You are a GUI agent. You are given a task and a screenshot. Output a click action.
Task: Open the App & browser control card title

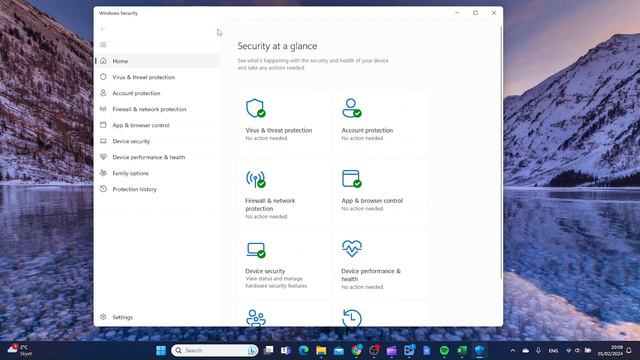[x=372, y=200]
